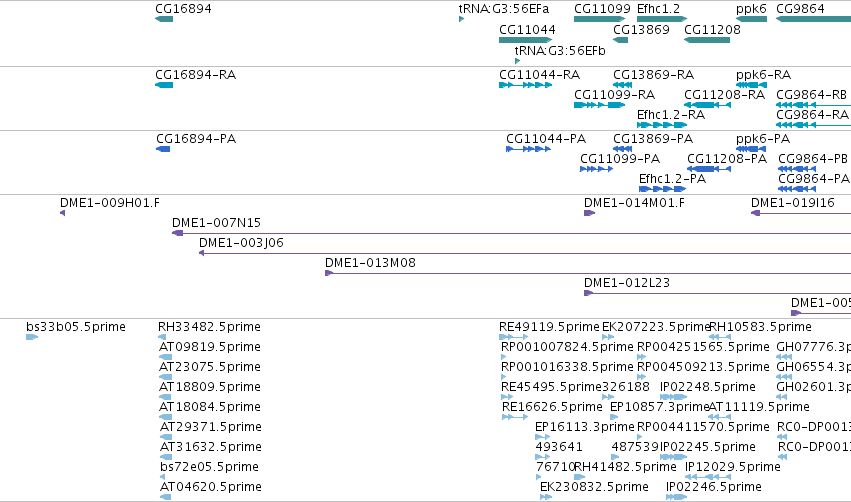
Task: Click BAC clone DME1-019I16
Action: click(792, 202)
